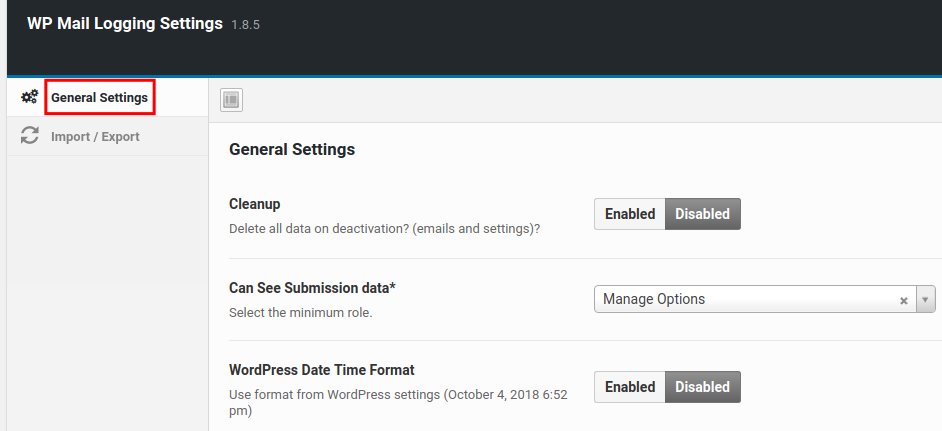Enable WordPress Date Time Format
The width and height of the screenshot is (942, 431).
[630, 387]
